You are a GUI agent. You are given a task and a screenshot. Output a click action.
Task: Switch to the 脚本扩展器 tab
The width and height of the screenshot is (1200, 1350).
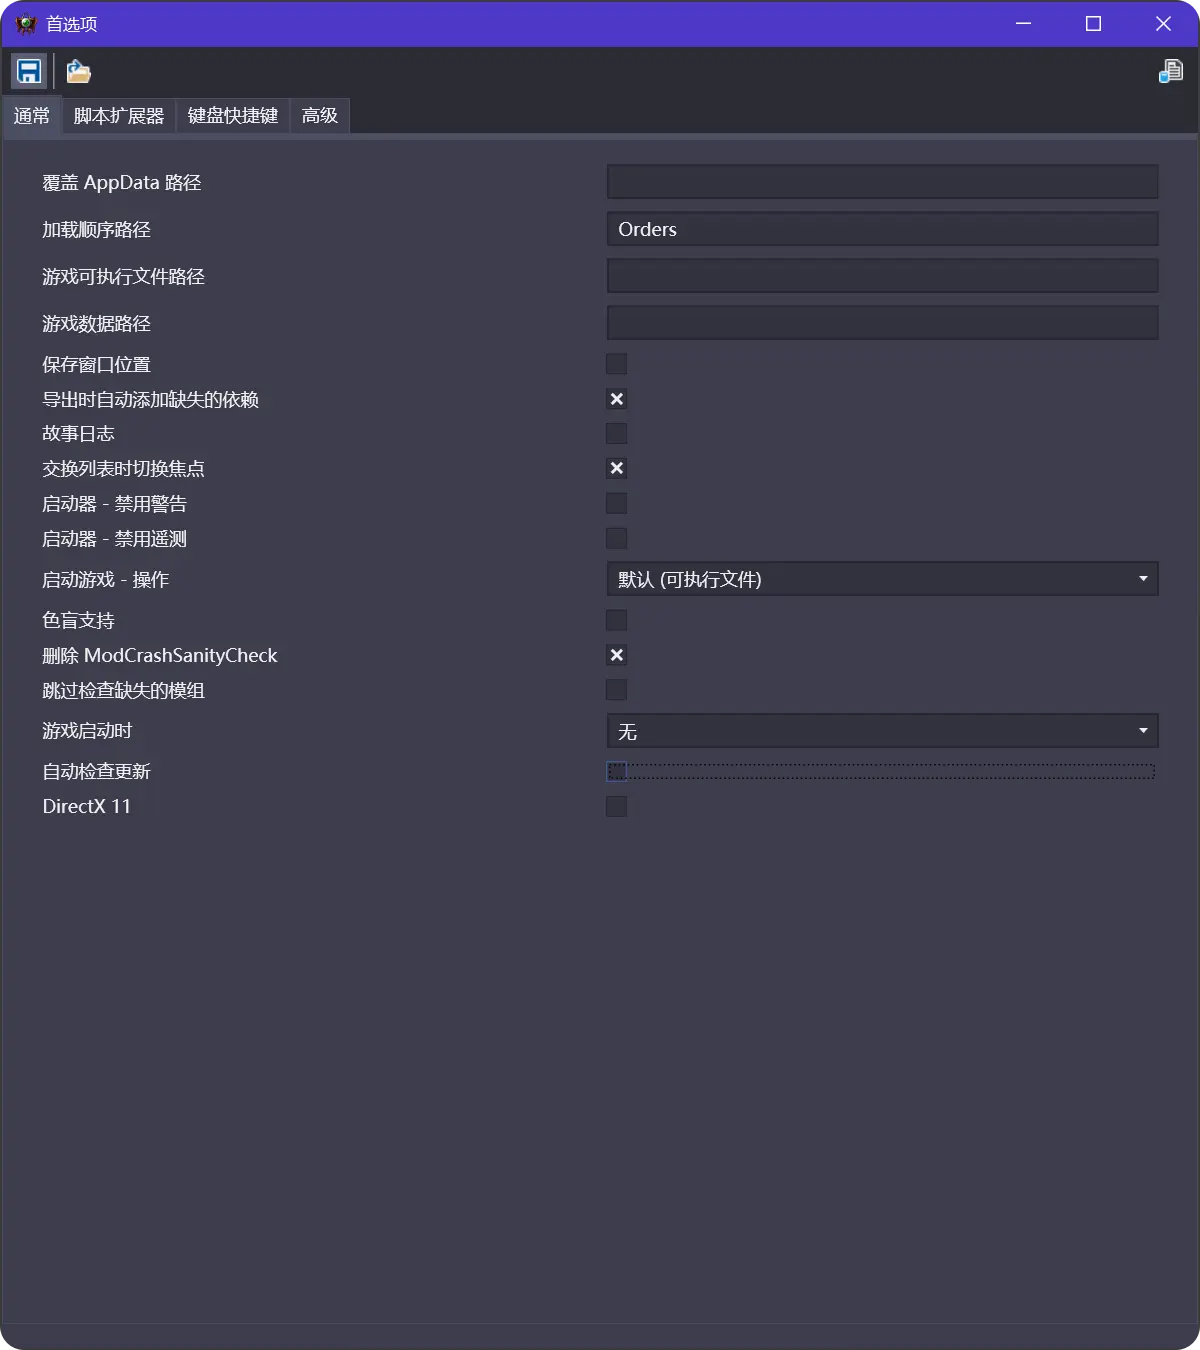point(119,116)
